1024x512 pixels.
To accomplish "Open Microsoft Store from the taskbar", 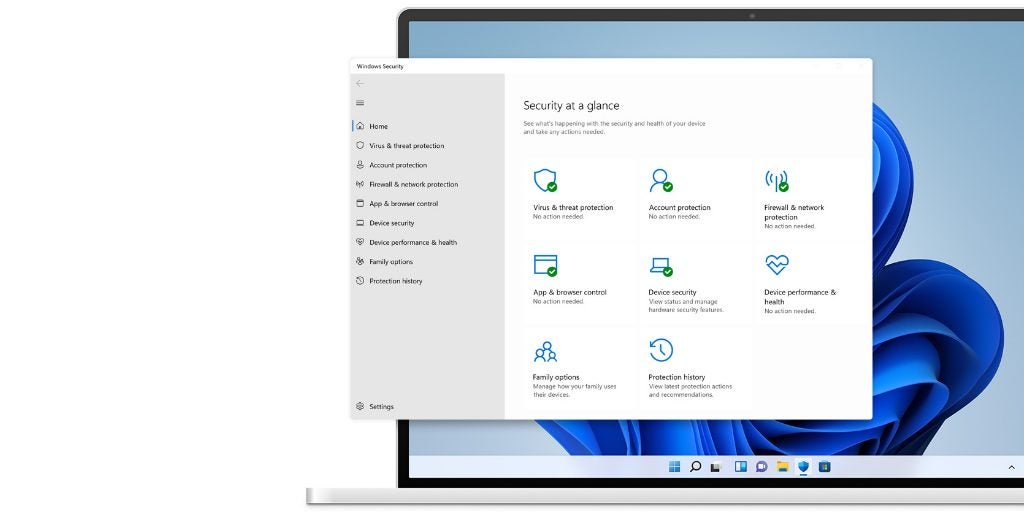I will (824, 466).
